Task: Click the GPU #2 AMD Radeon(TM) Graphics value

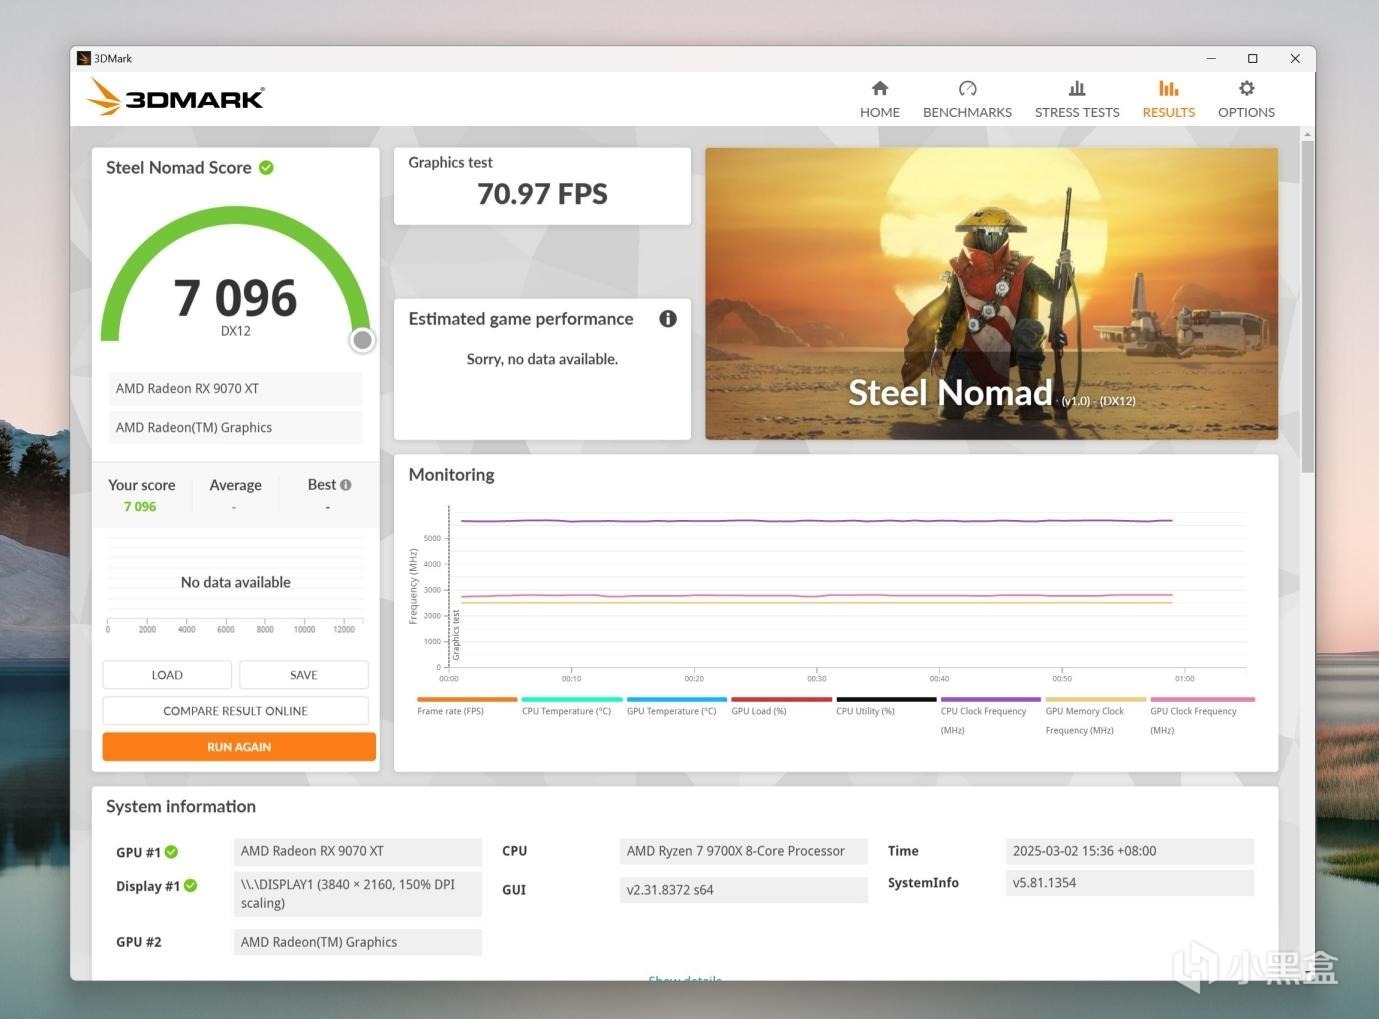Action: pyautogui.click(x=357, y=942)
